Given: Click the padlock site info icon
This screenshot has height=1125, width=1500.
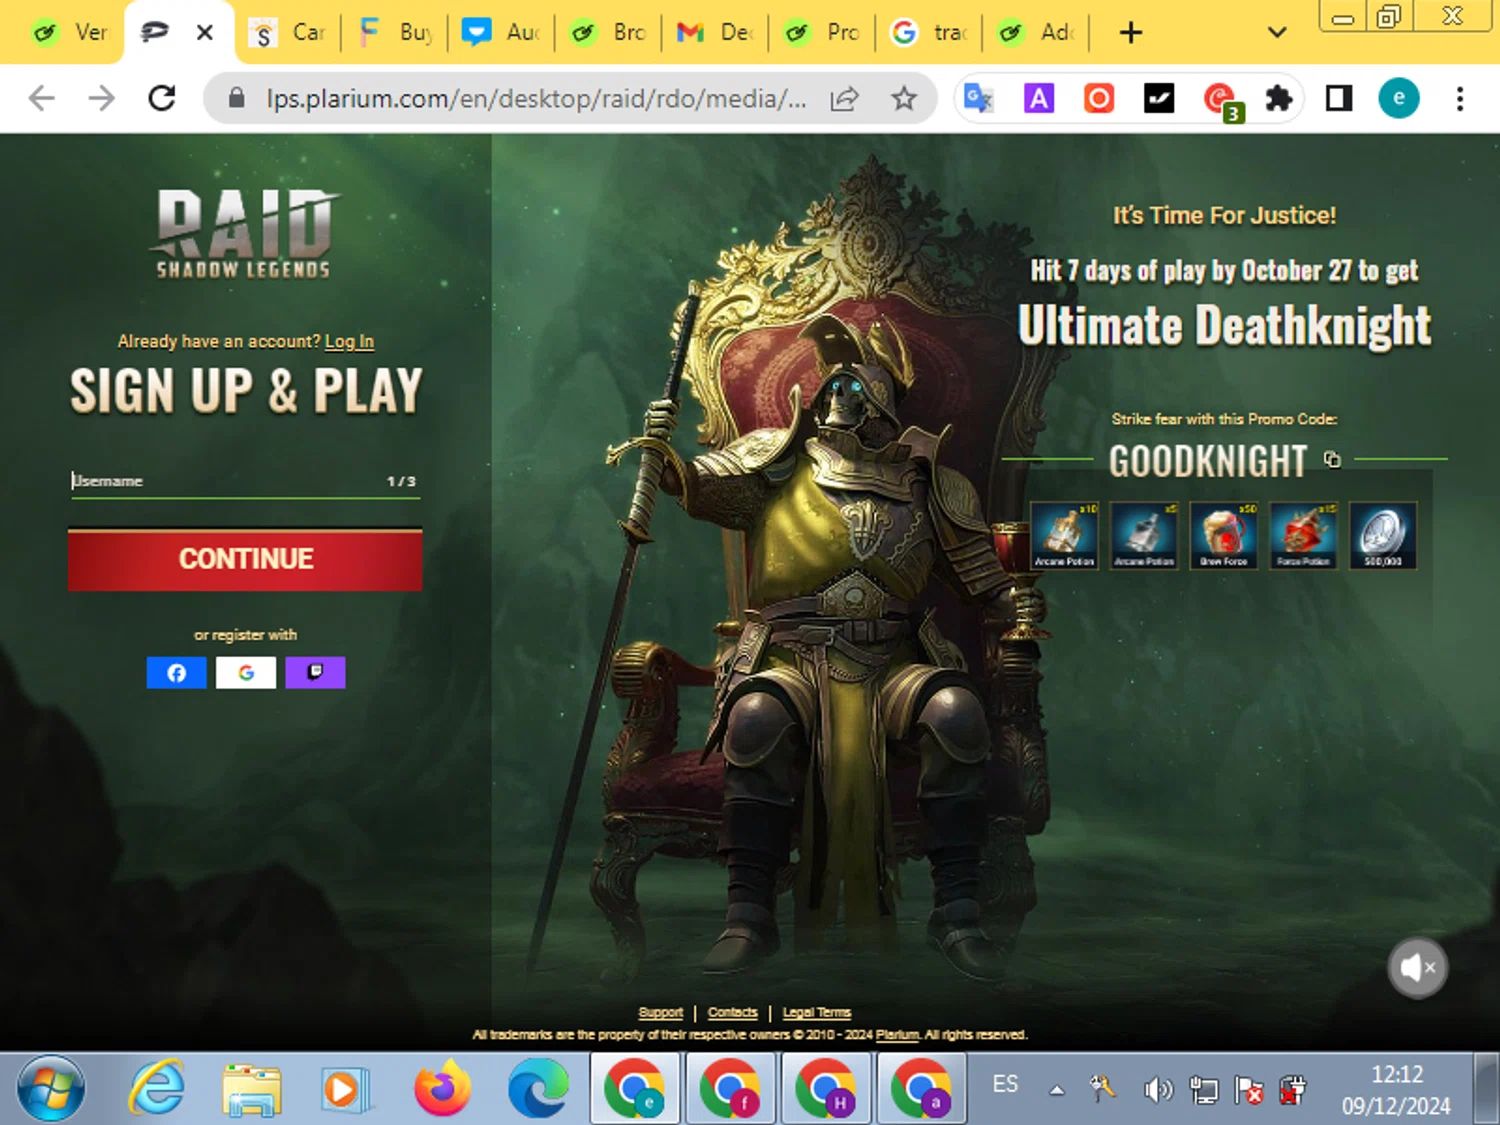Looking at the screenshot, I should (x=236, y=98).
